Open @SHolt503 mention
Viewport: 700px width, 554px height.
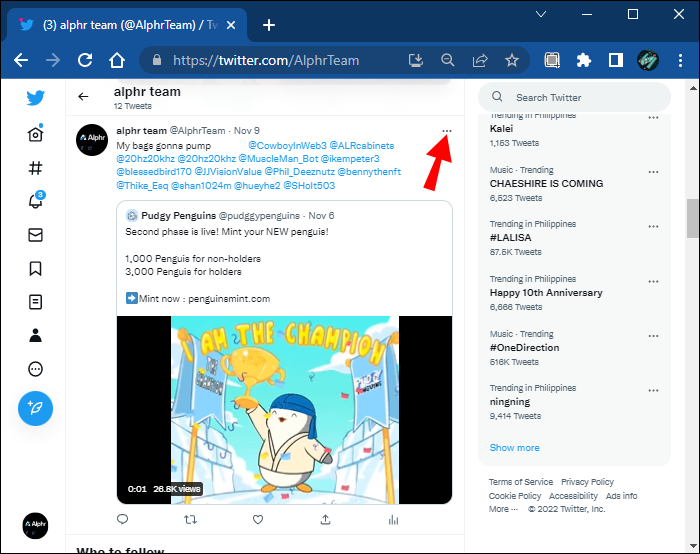[x=309, y=185]
